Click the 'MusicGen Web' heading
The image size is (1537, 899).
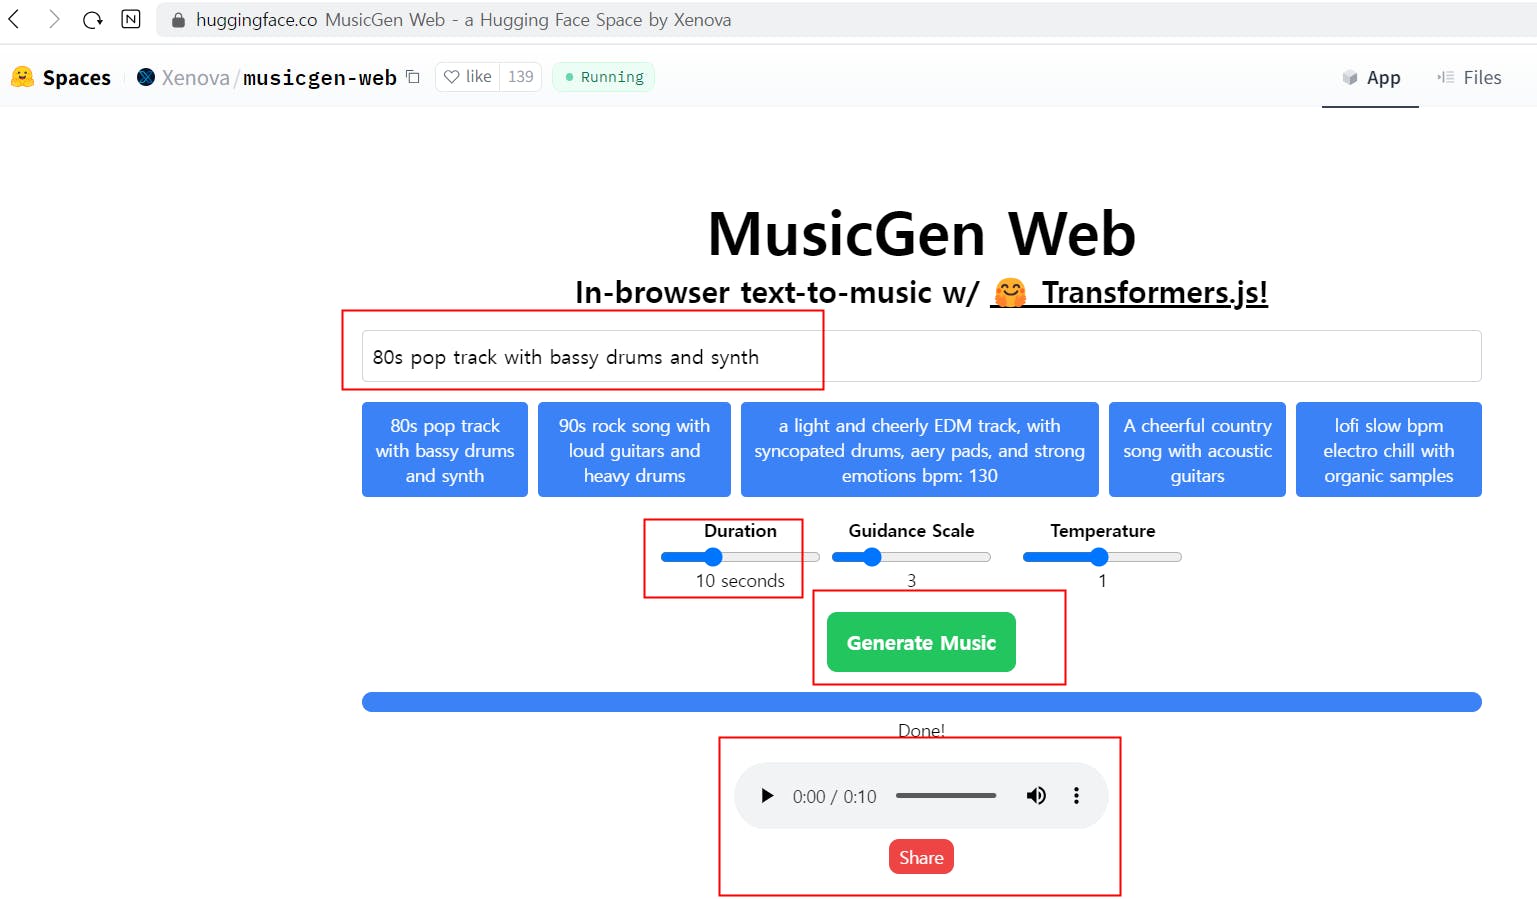(x=921, y=234)
